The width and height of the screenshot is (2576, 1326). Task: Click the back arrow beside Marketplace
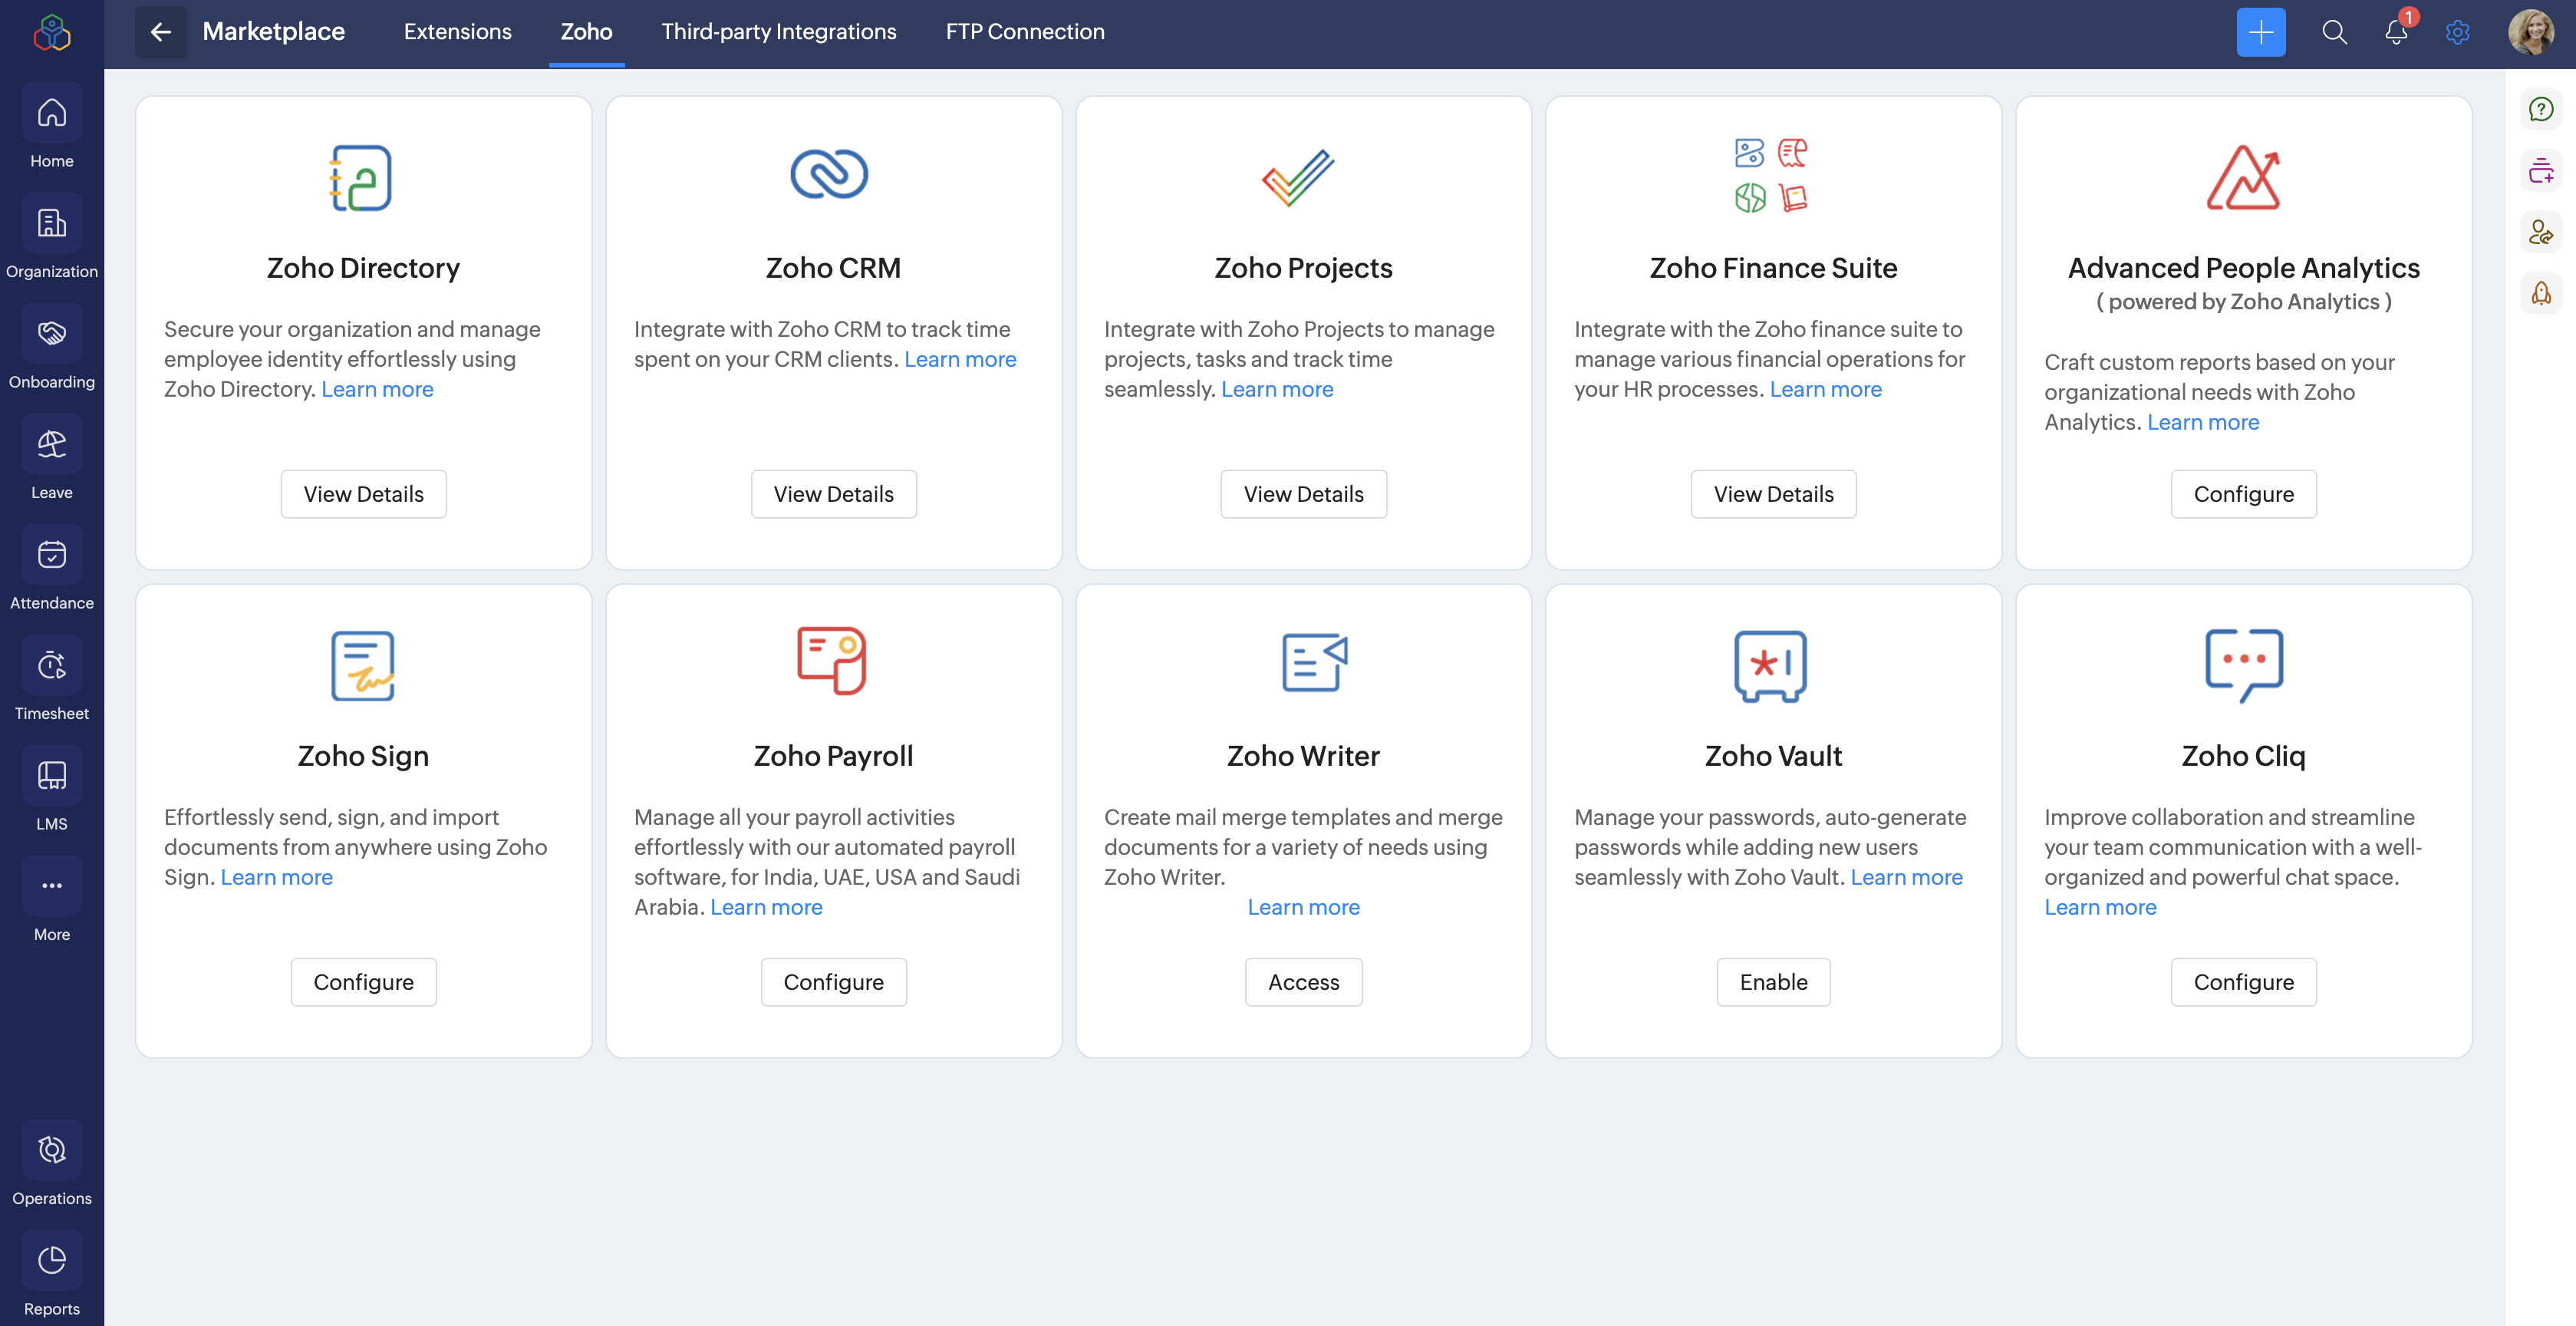pos(160,32)
